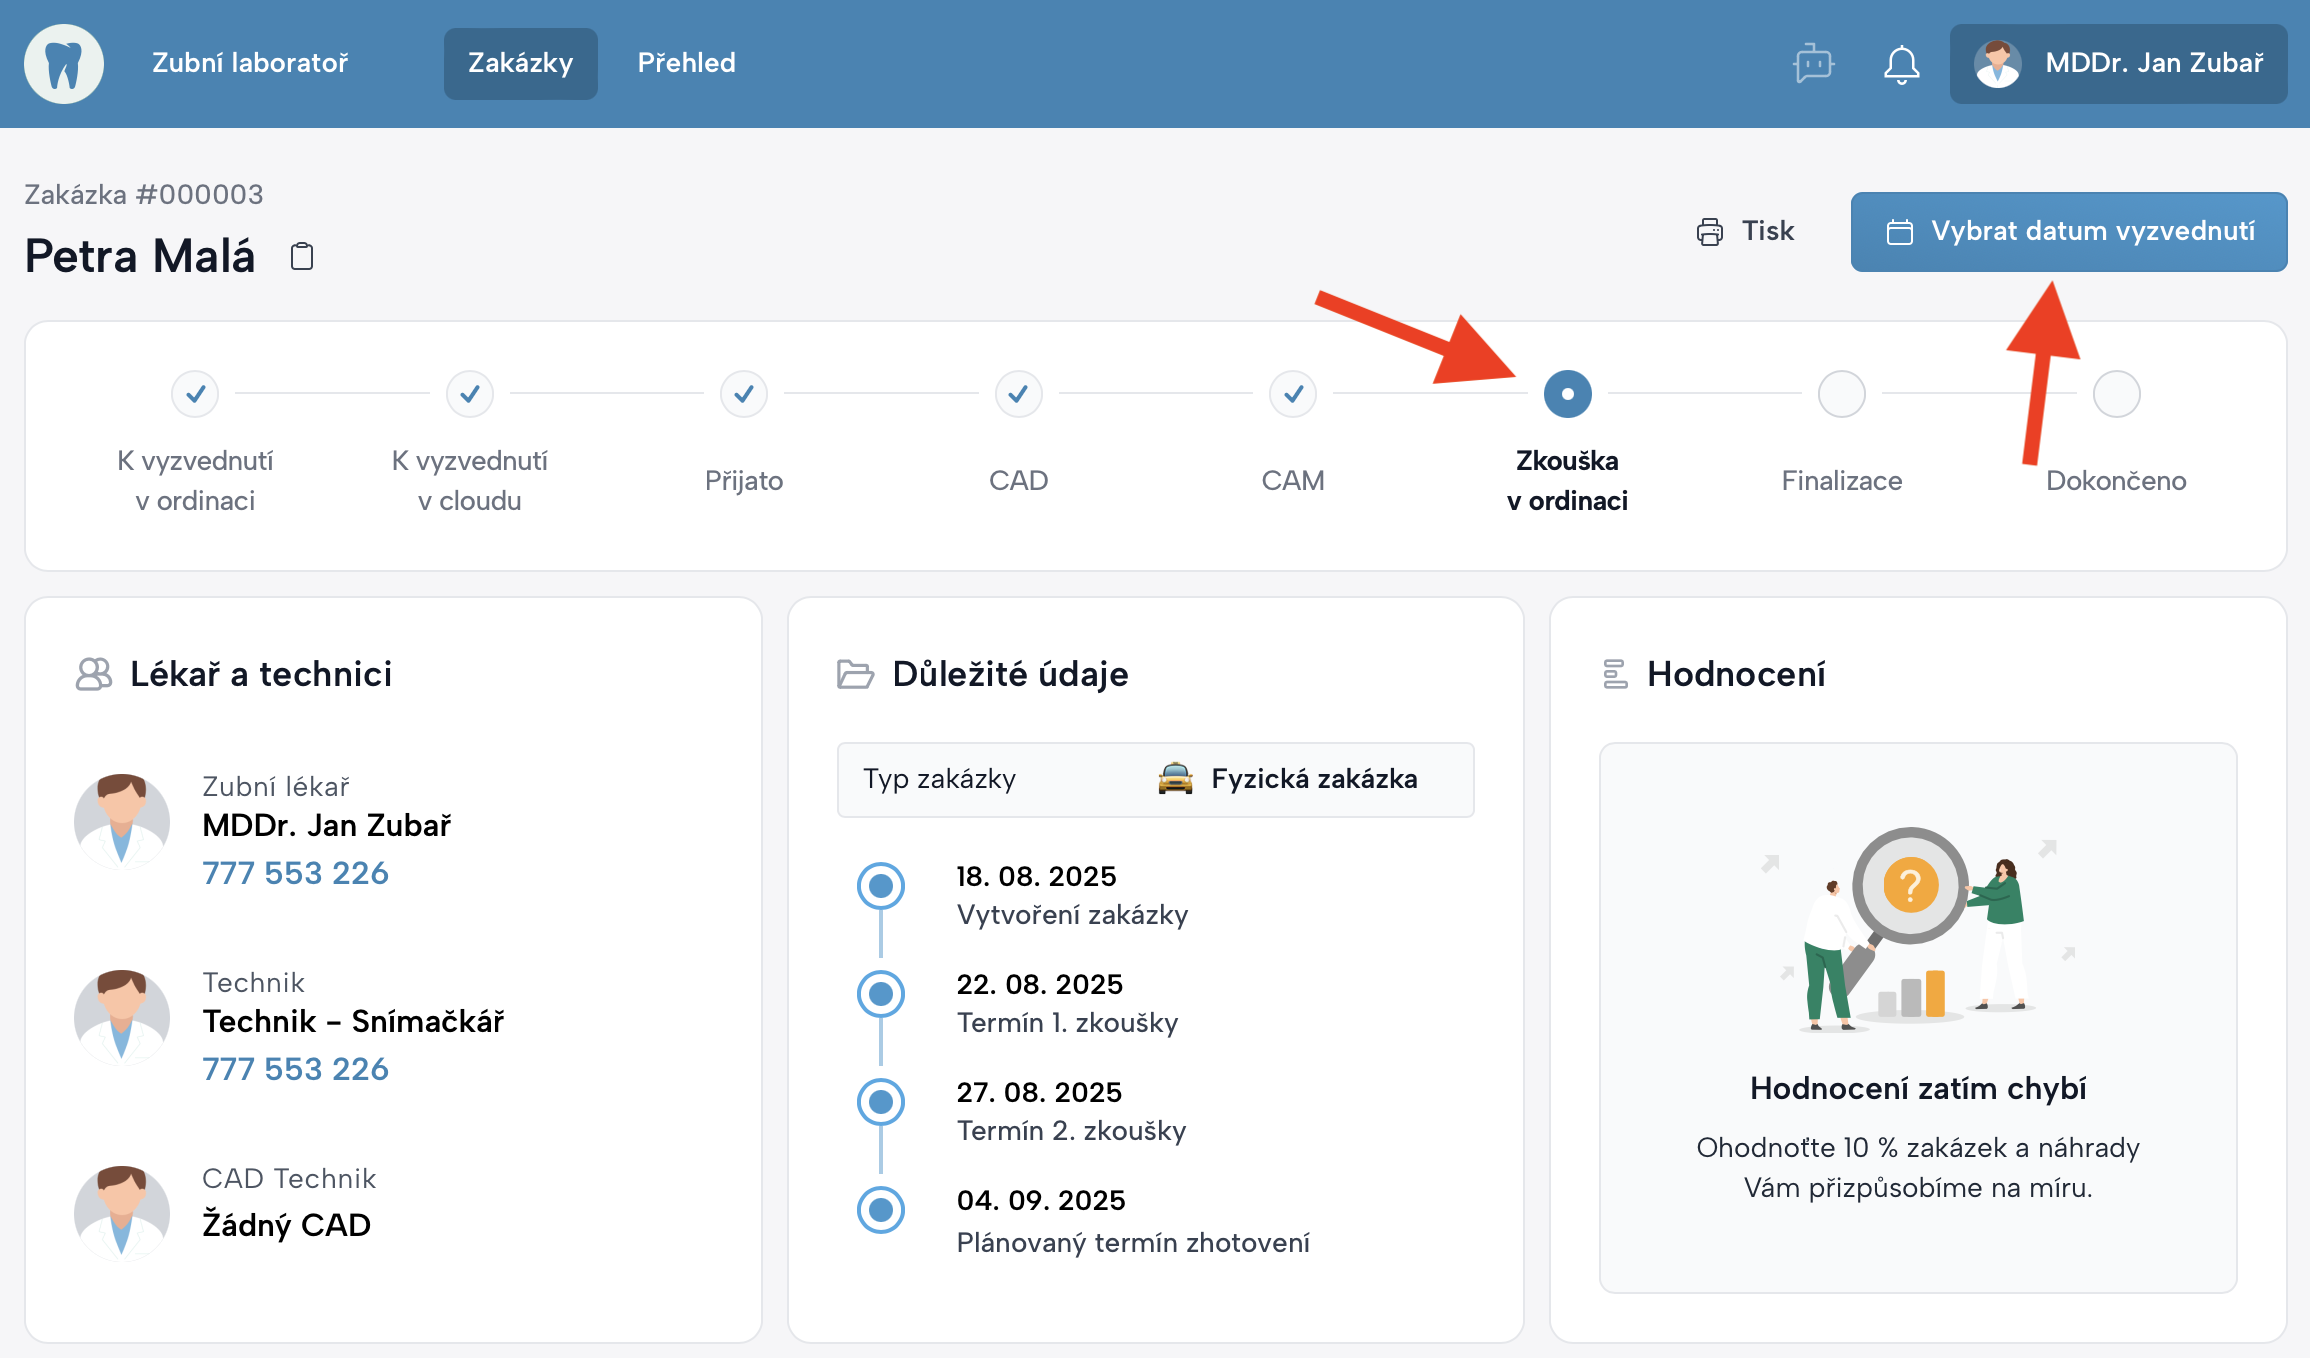Viewport: 2310px width, 1358px height.
Task: Select the Finalizace step circle
Action: tap(1841, 394)
